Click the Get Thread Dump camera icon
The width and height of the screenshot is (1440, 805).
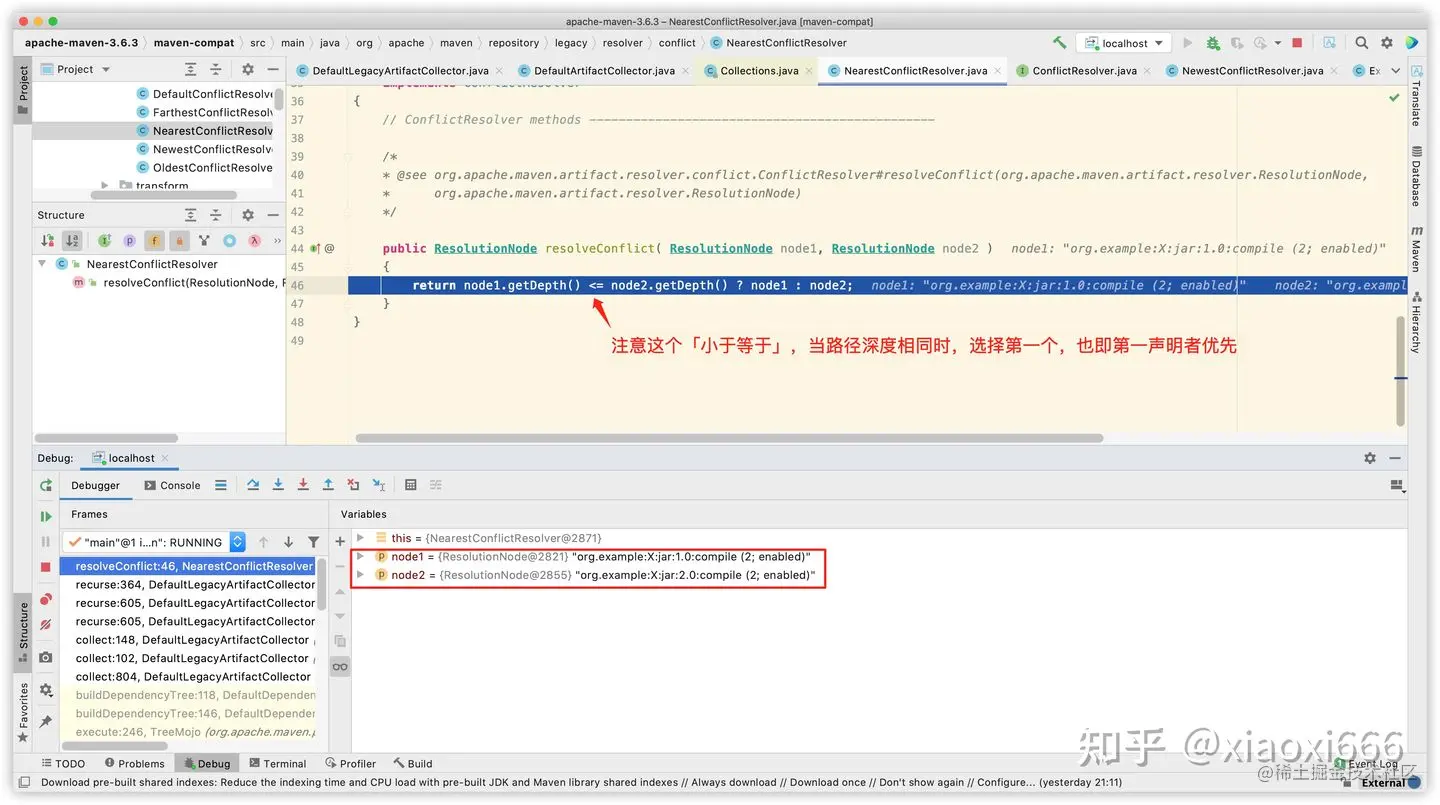click(45, 658)
